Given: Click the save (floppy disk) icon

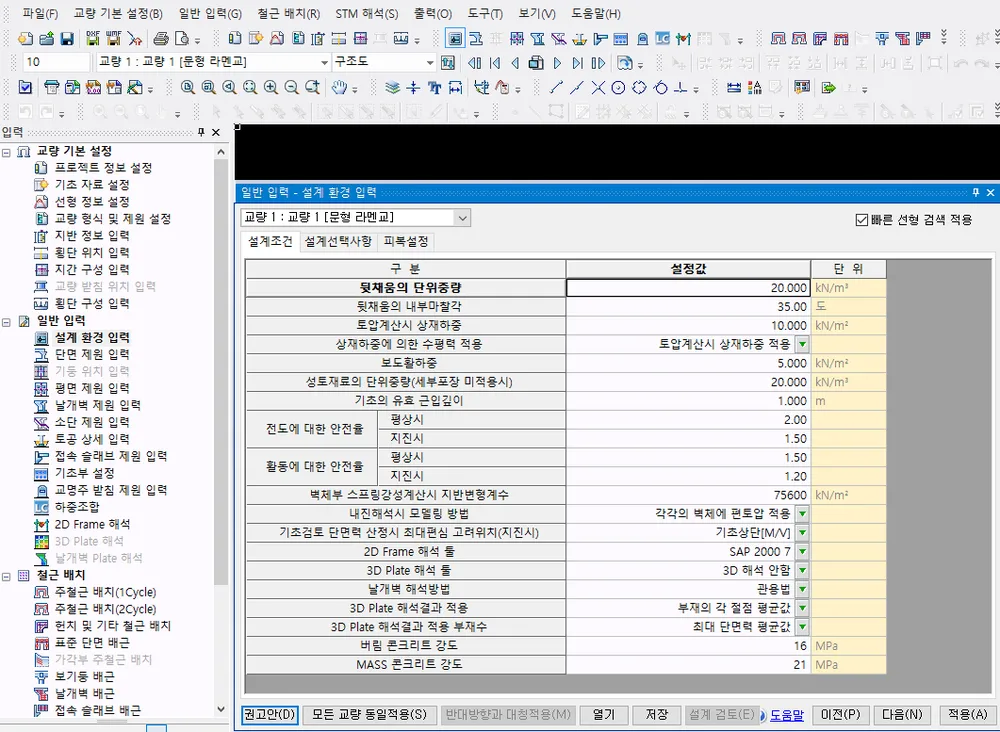Looking at the screenshot, I should 67,39.
